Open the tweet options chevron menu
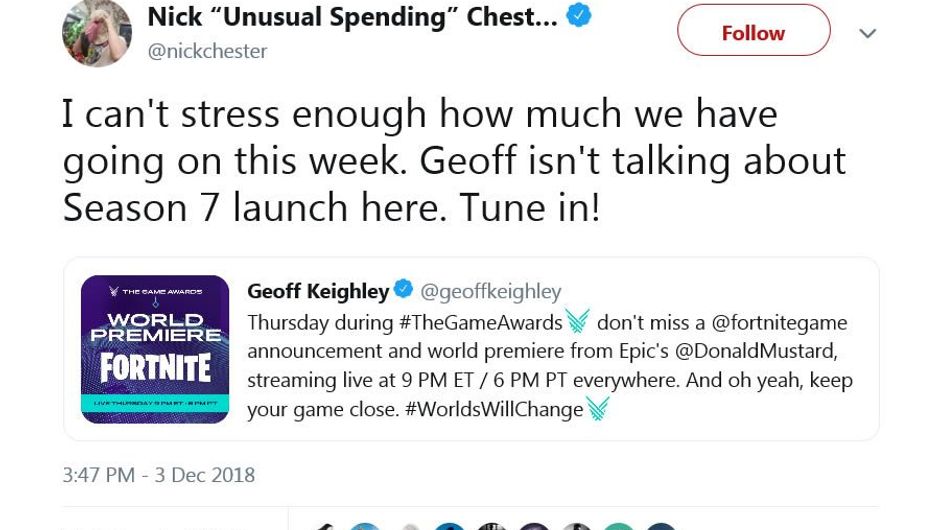The image size is (940, 530). (x=867, y=34)
